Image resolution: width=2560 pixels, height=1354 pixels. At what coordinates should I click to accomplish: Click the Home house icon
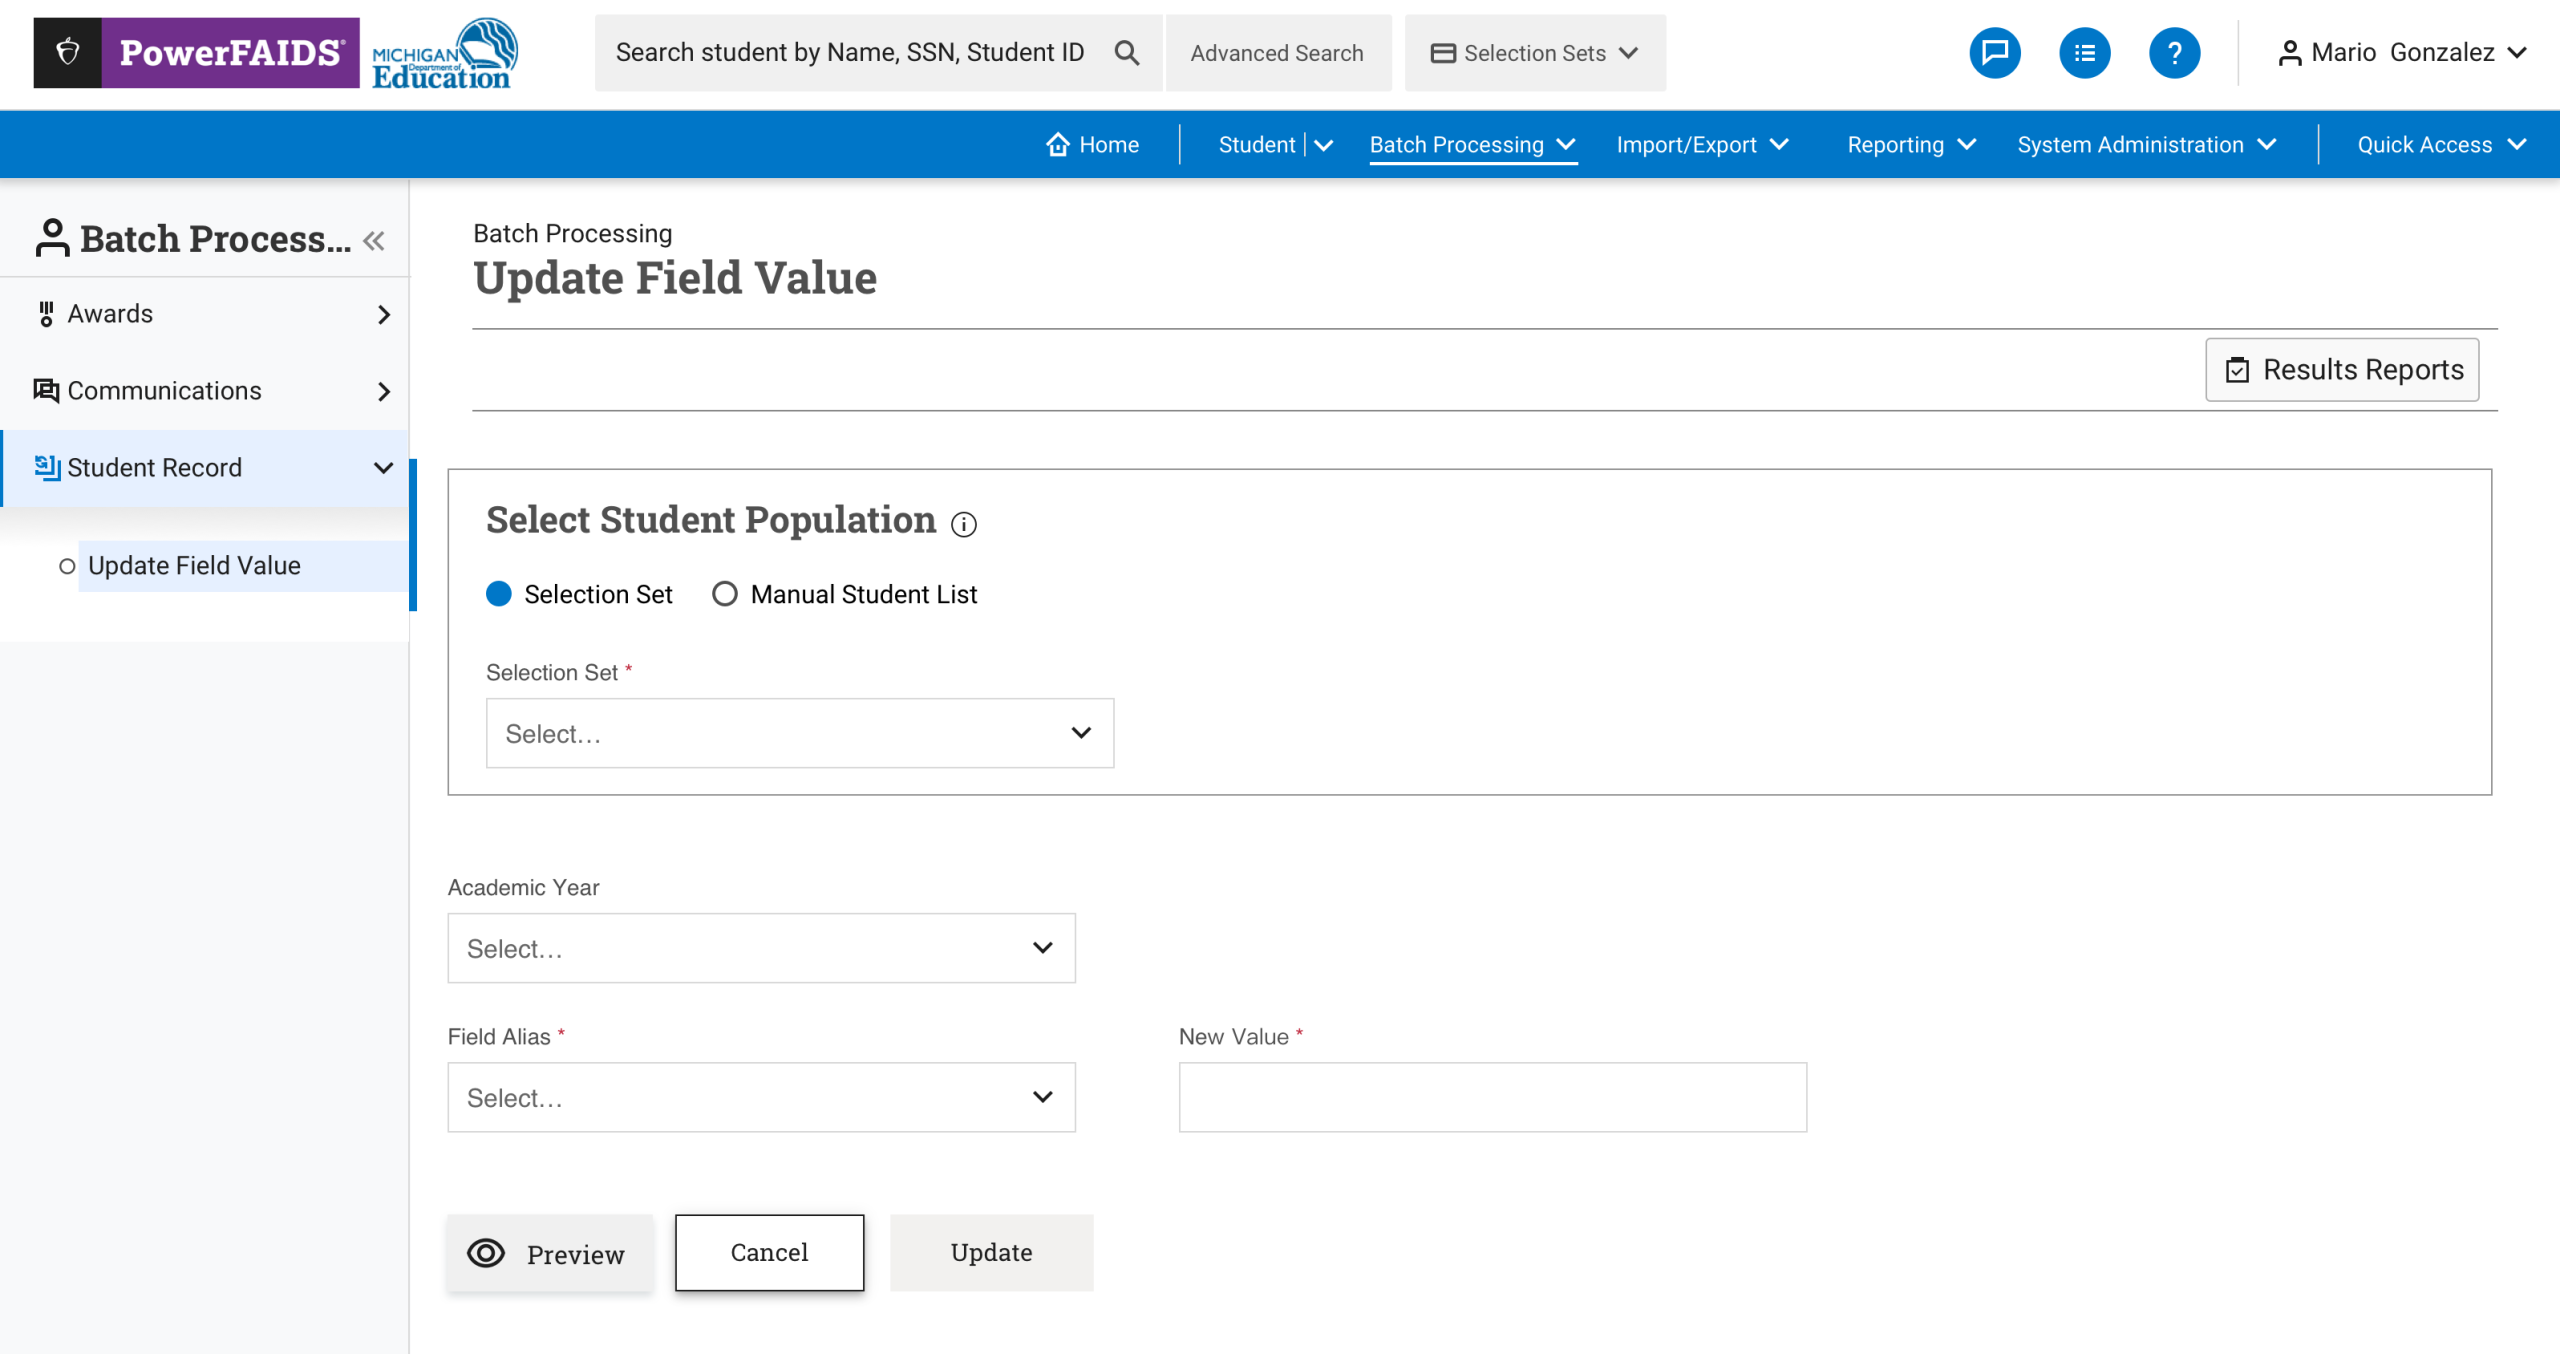(1057, 145)
